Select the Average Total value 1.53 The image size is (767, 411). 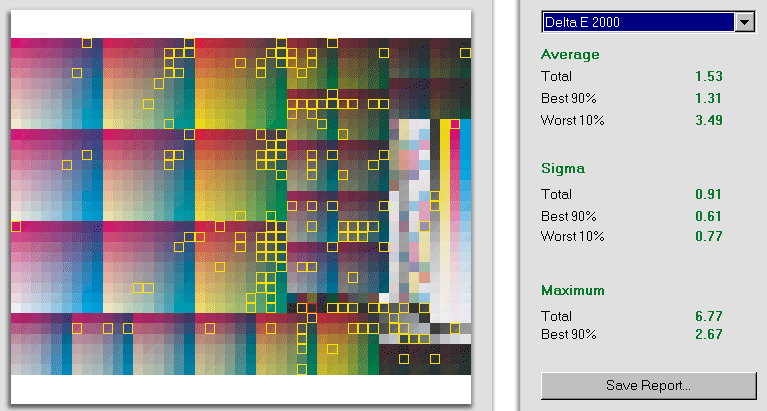(x=708, y=76)
